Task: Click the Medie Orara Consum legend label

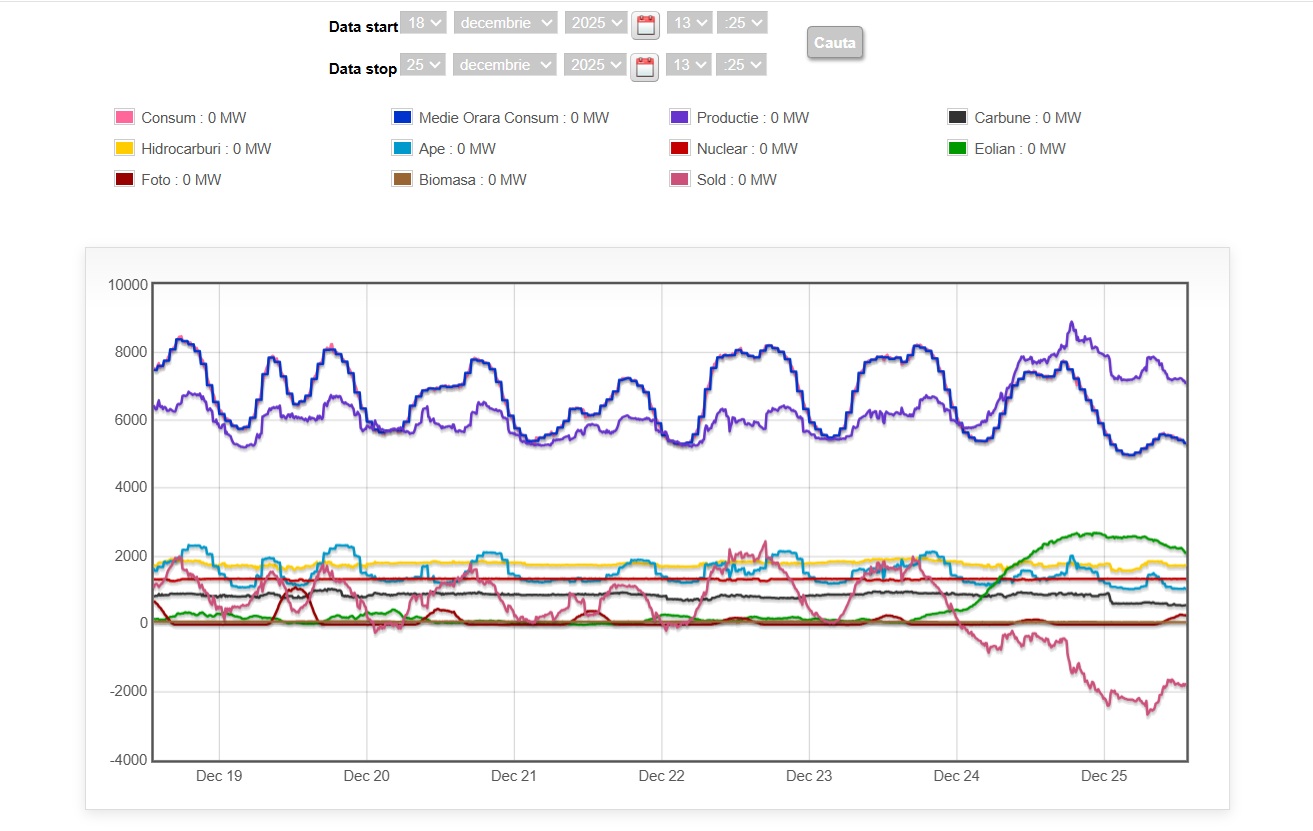Action: click(x=513, y=118)
